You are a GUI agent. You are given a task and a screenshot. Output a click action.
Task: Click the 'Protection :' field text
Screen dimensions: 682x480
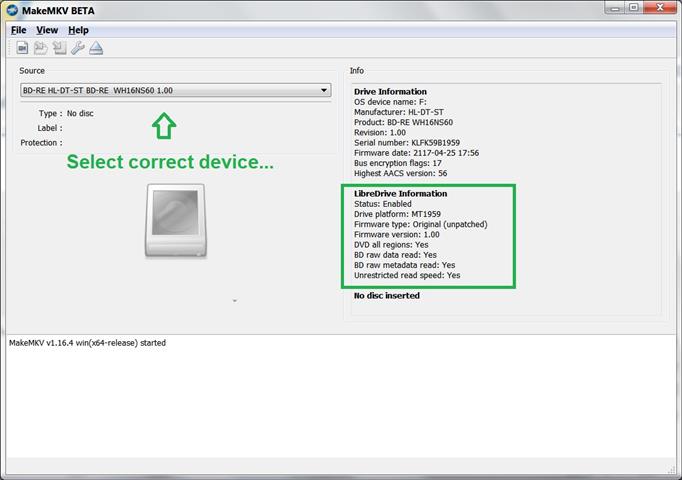[x=41, y=143]
